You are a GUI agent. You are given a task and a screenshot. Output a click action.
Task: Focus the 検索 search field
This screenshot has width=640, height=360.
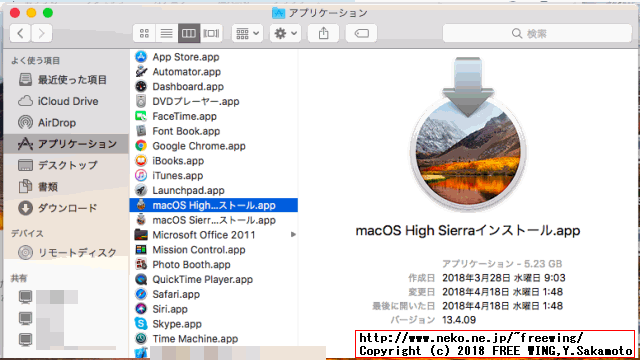click(x=537, y=33)
